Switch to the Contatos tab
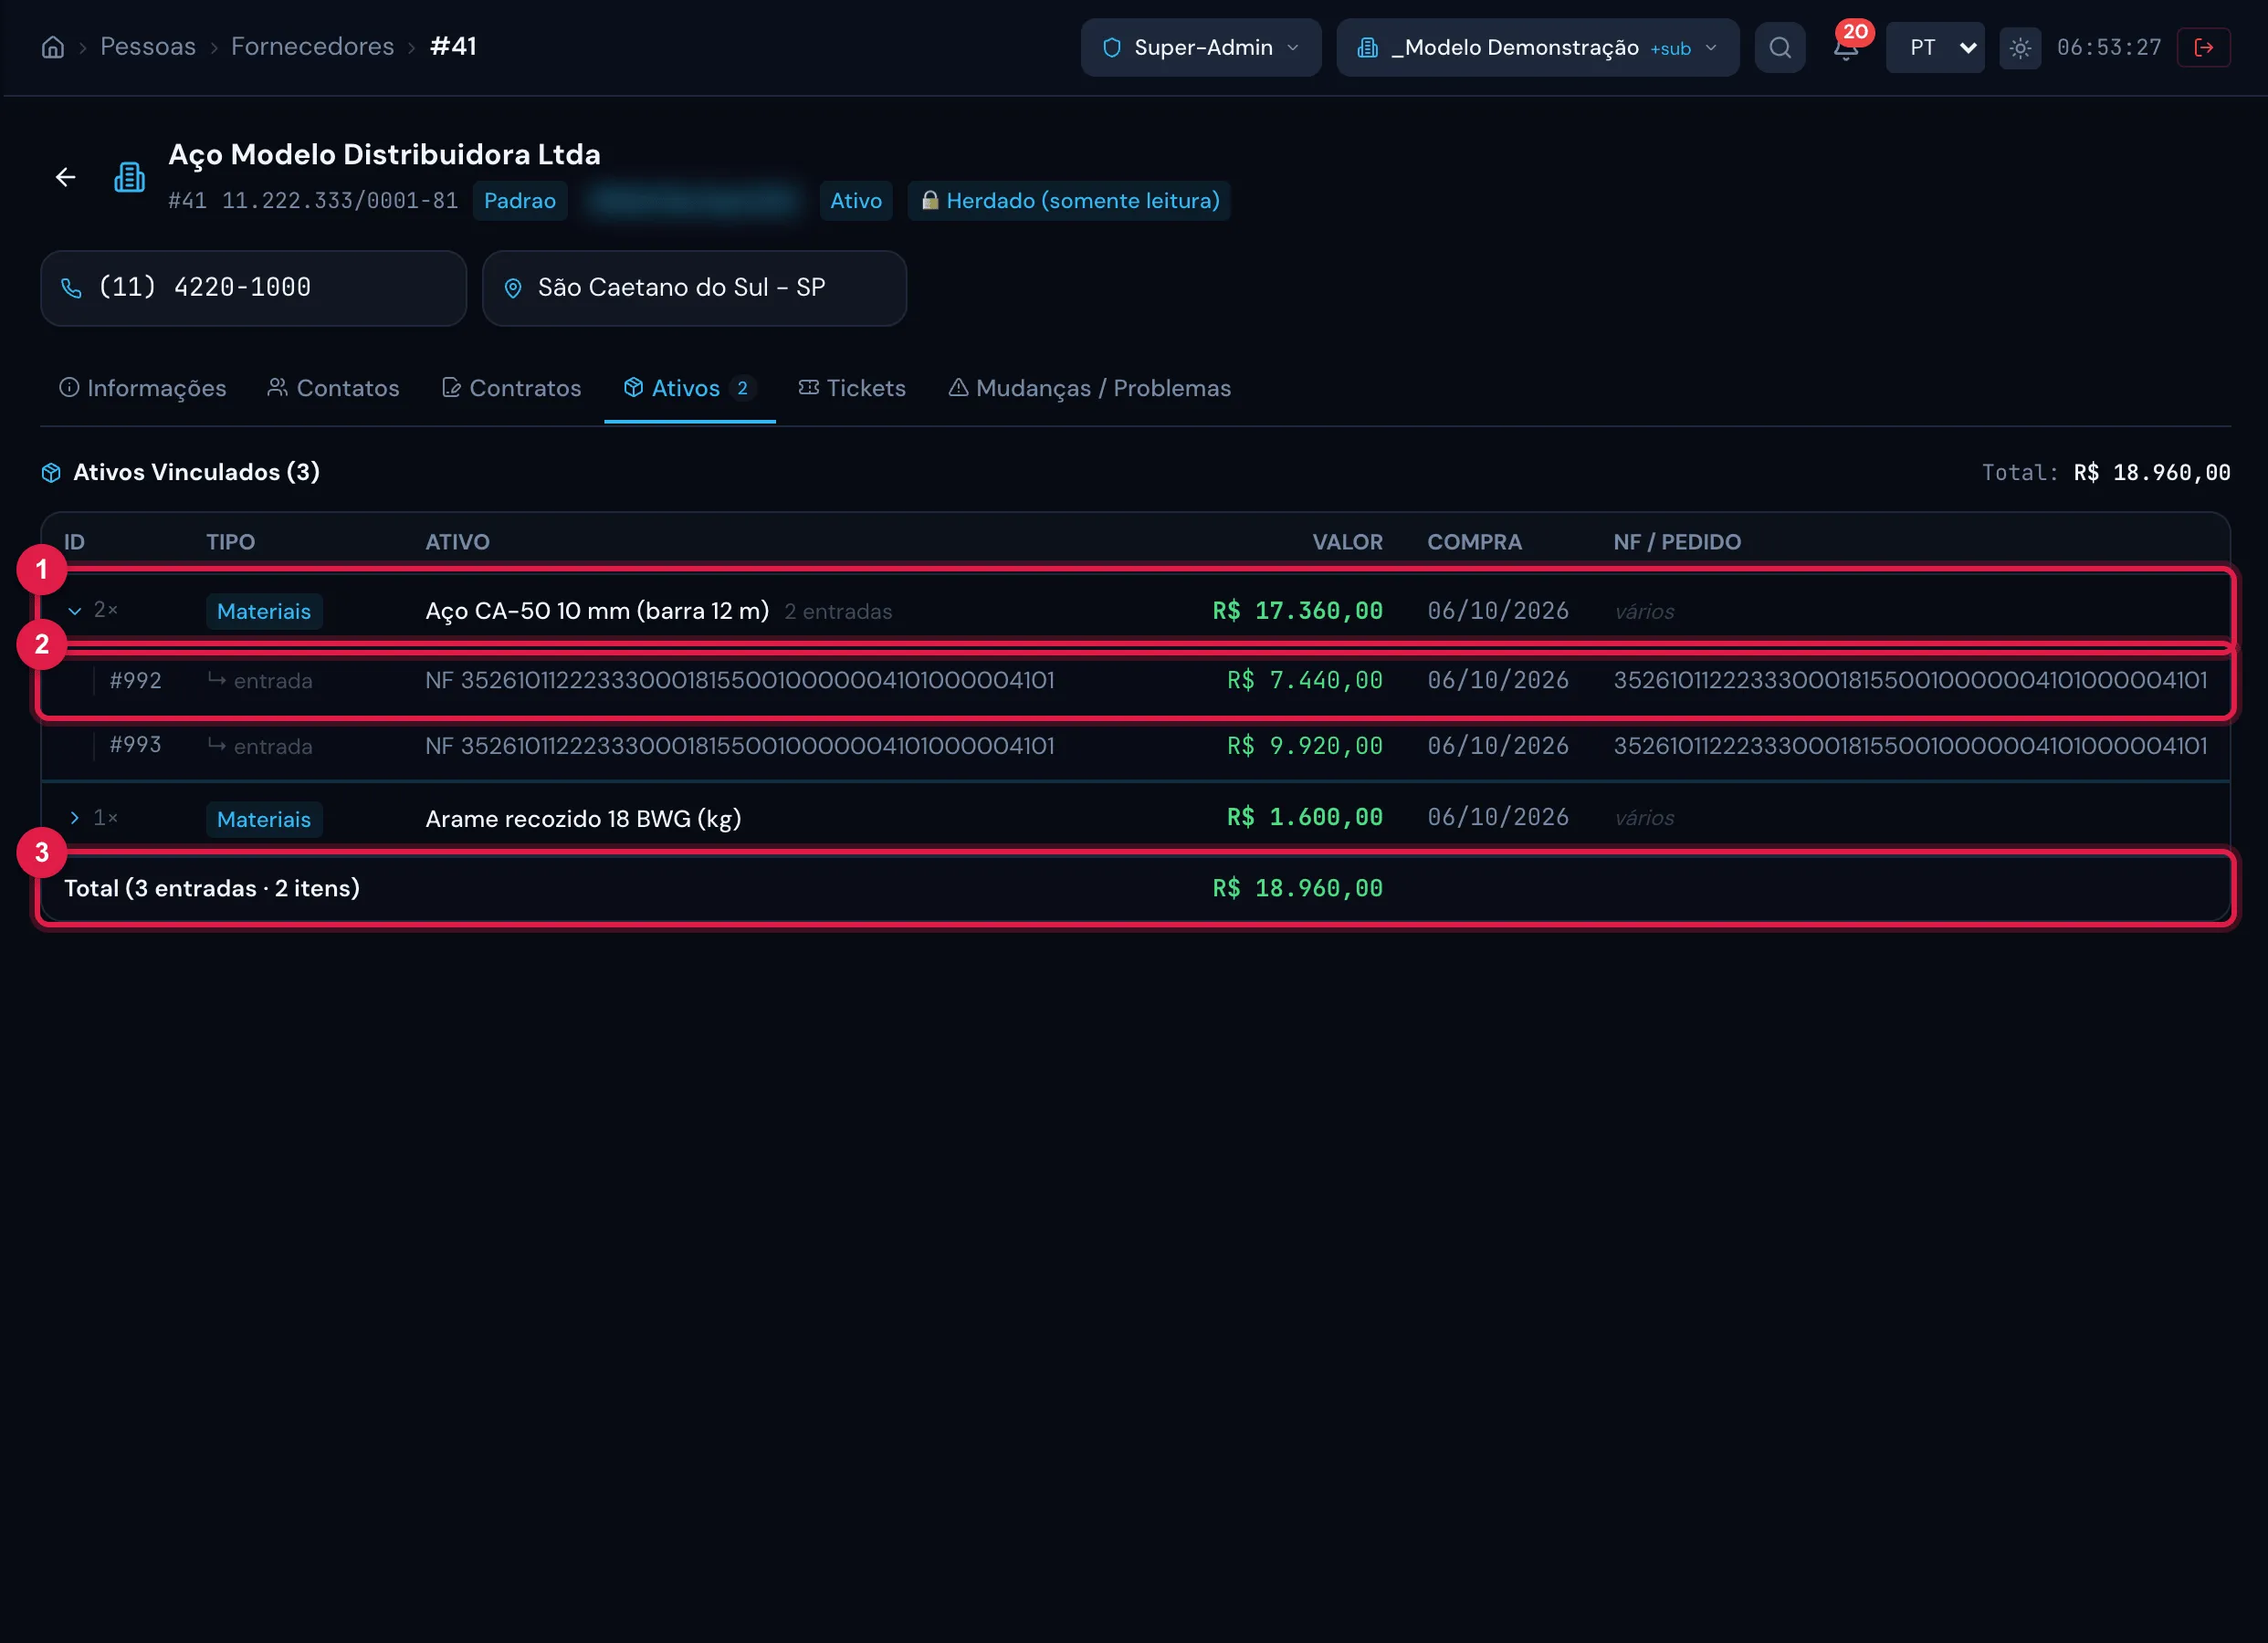The width and height of the screenshot is (2268, 1643). pos(333,388)
